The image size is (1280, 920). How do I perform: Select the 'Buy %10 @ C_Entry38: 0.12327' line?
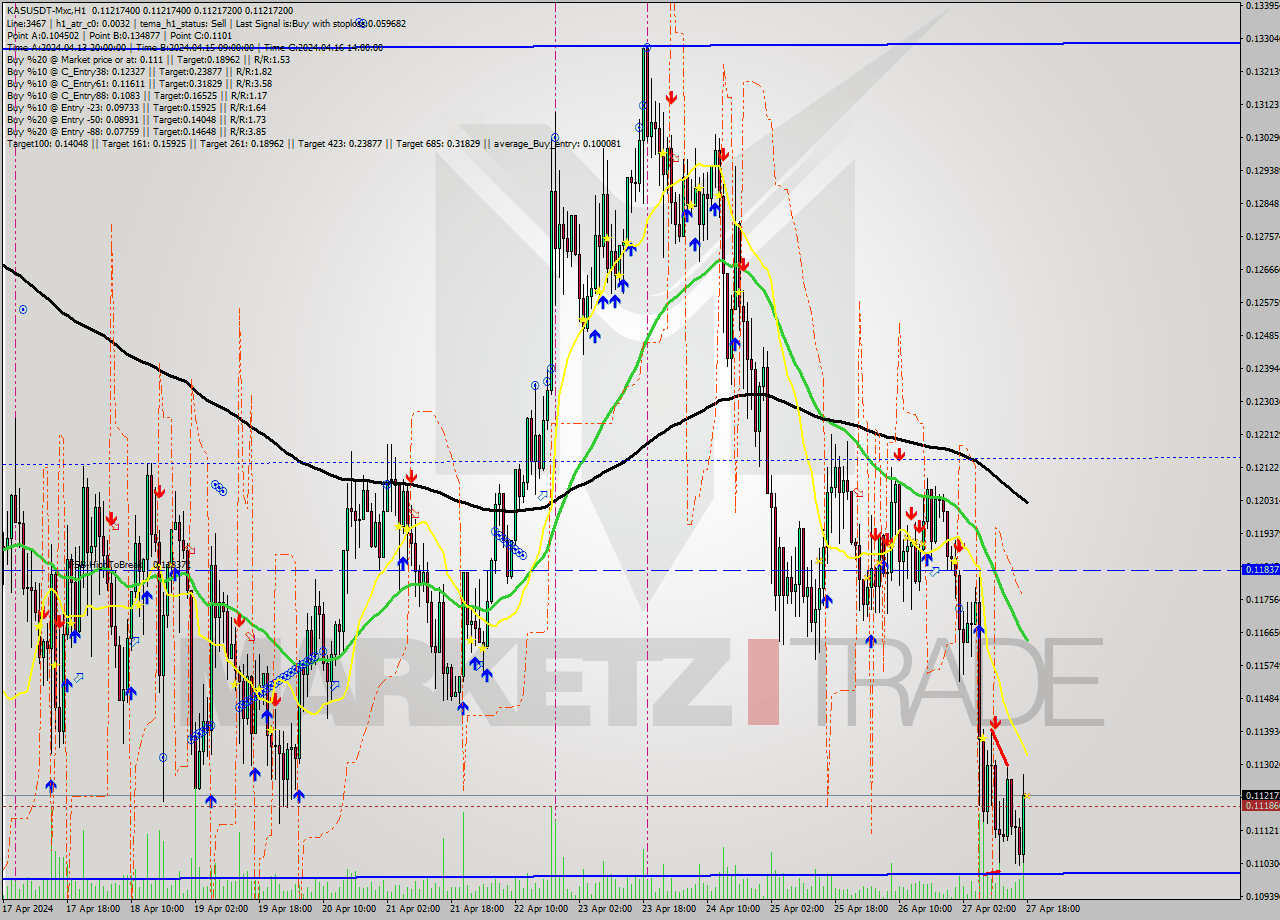tap(139, 71)
